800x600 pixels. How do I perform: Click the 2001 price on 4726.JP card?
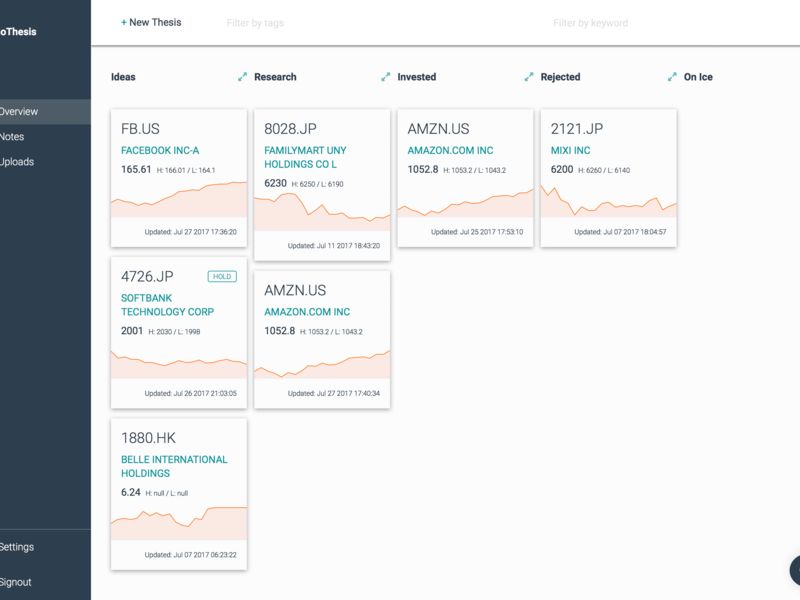132,331
